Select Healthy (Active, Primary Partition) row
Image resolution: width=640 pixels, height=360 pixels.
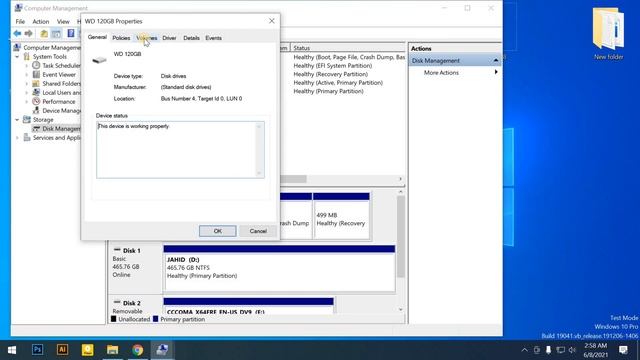(338, 83)
